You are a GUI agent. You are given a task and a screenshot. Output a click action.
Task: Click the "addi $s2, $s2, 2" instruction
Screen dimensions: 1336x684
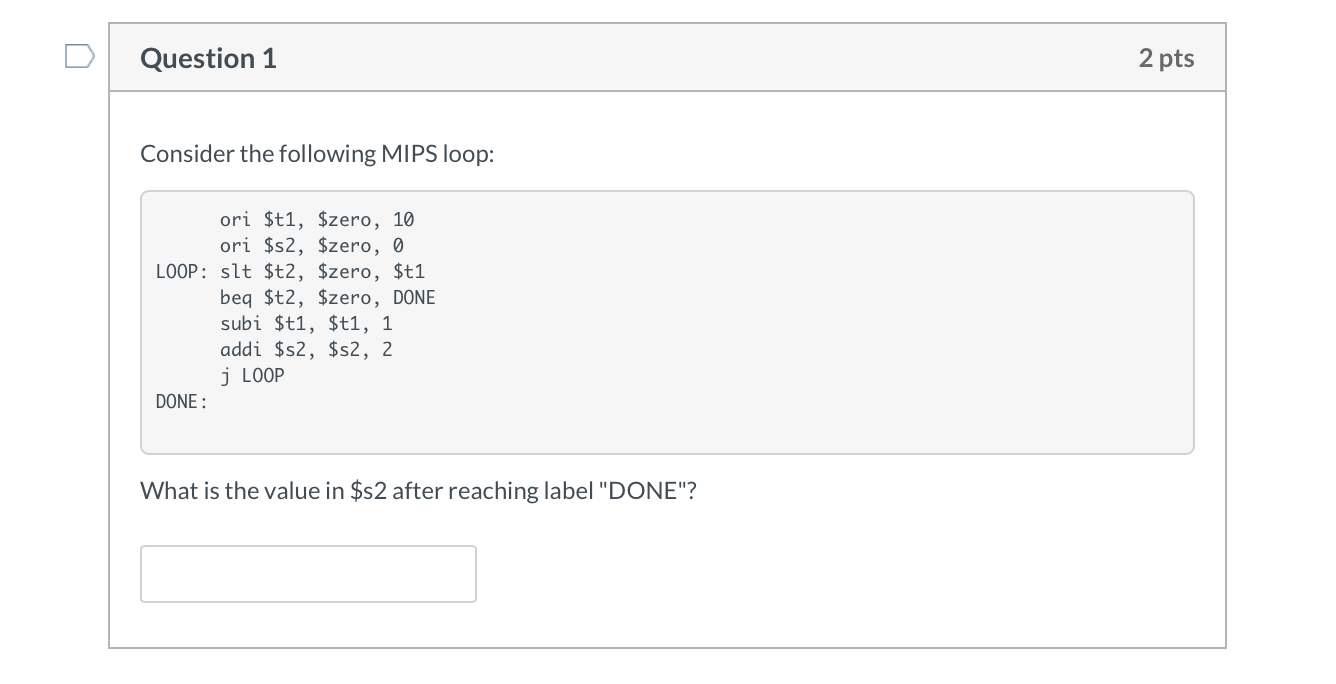point(306,349)
